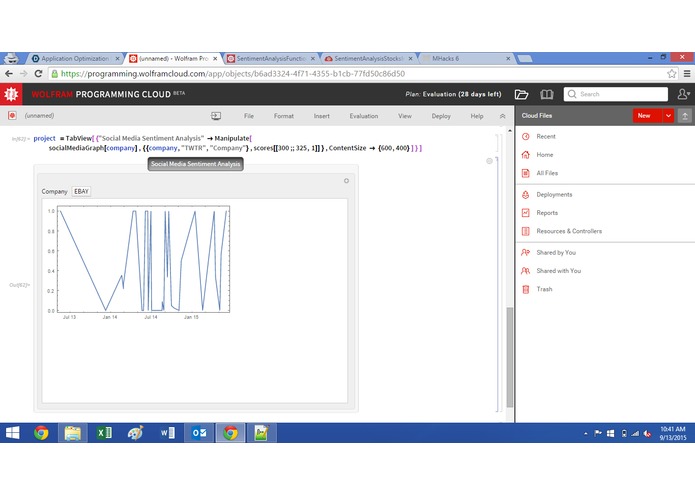Click the notebook vertical scrollbar thumb
Screen dimensions: 695x494
pos(510,357)
